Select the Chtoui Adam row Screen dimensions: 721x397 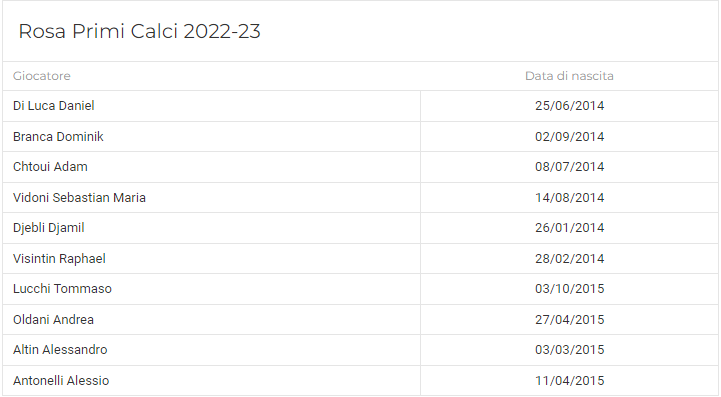[x=360, y=167]
